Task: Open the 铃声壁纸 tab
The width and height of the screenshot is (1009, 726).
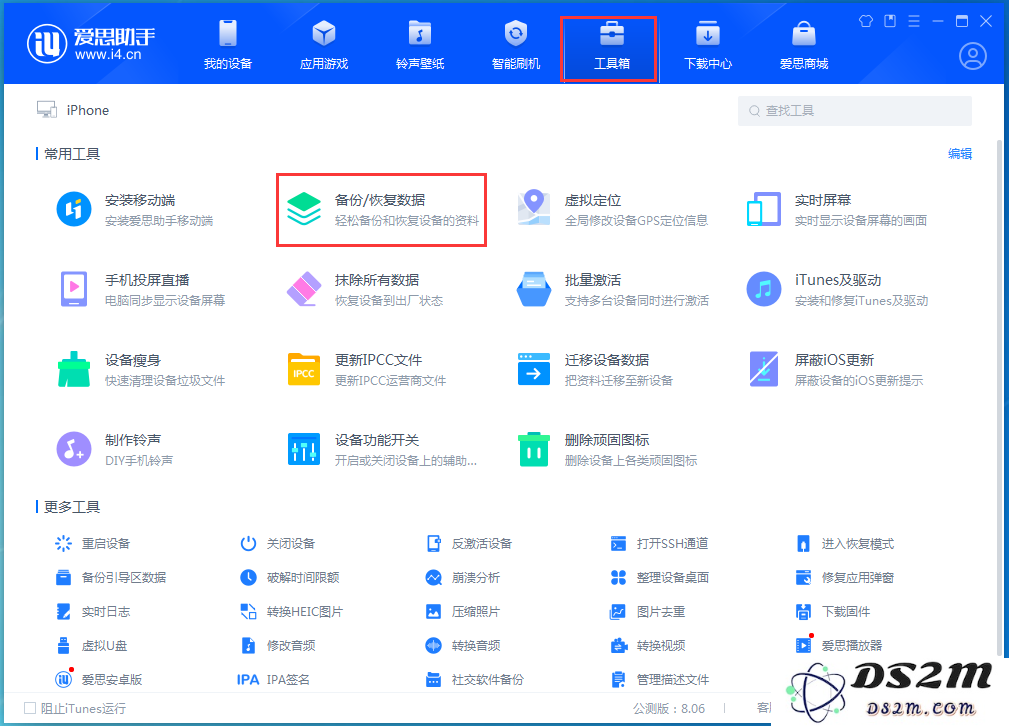Action: 420,45
